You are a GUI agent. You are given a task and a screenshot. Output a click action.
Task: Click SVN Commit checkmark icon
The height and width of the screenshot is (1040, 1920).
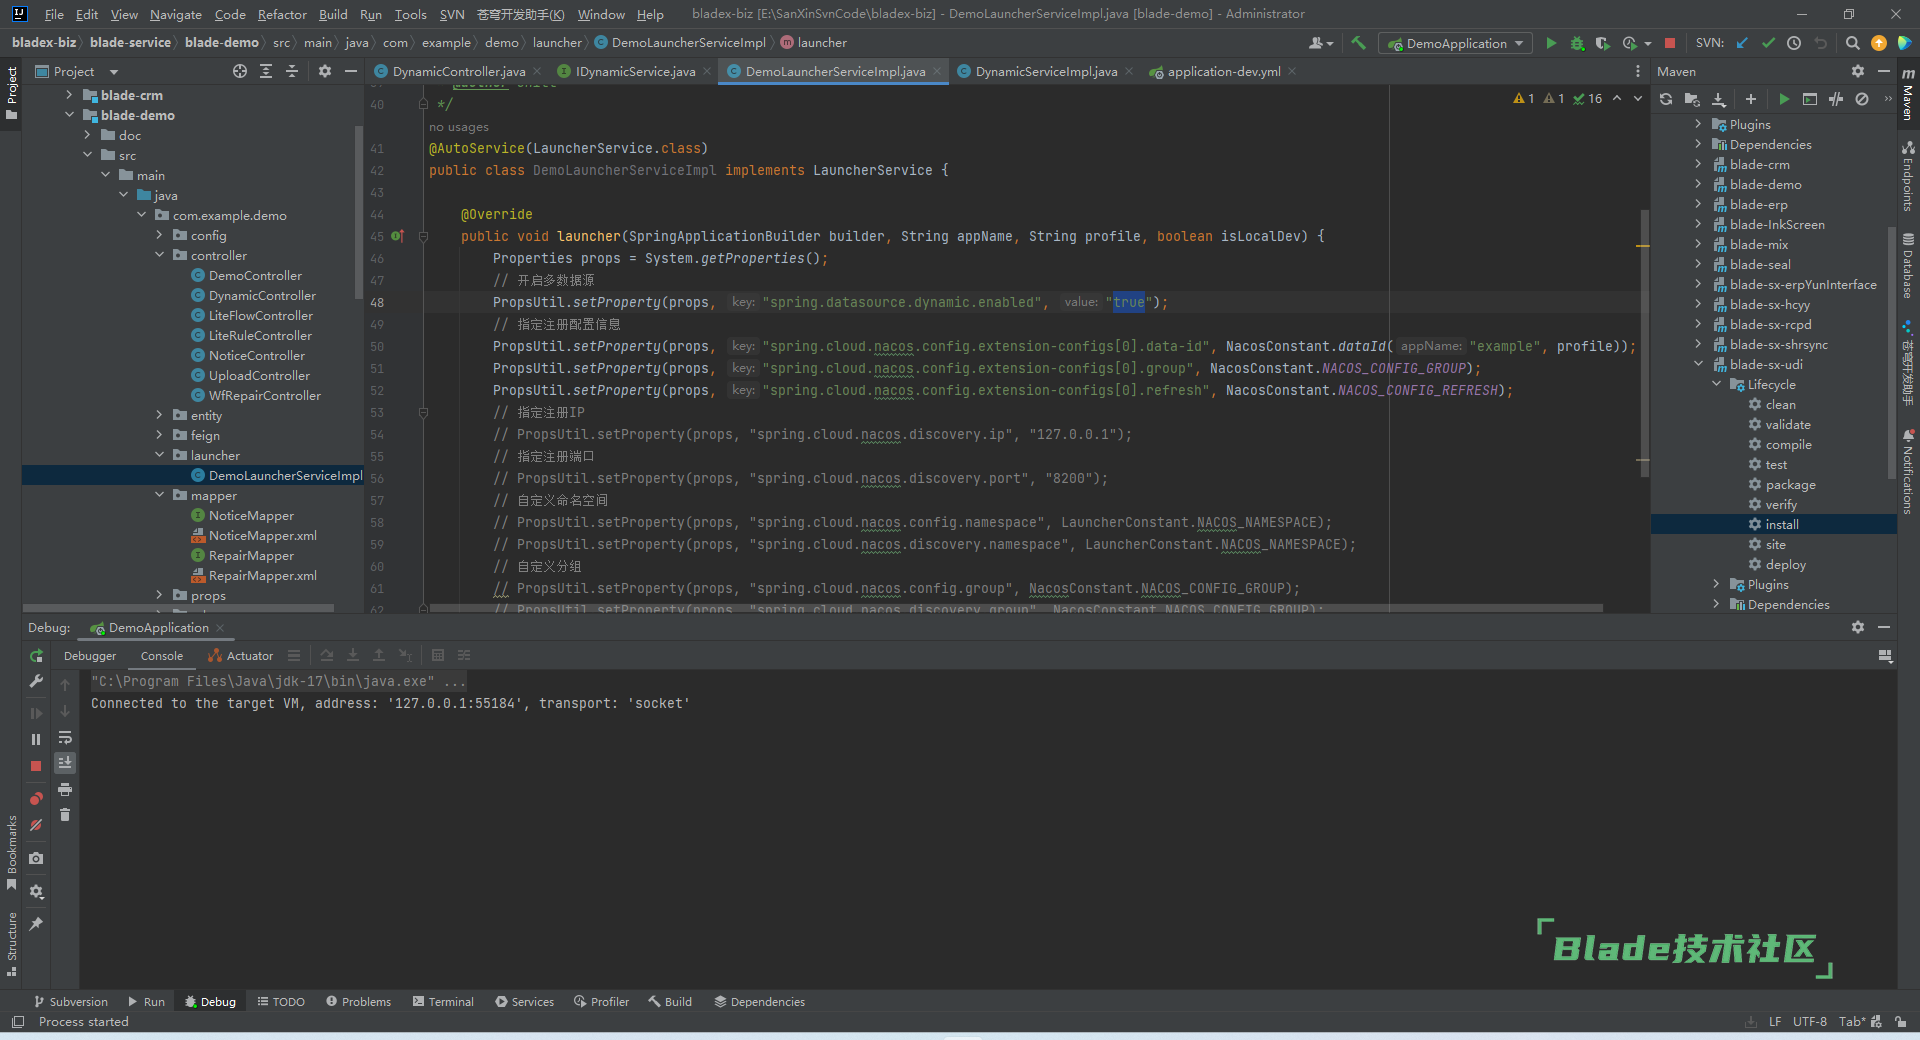[x=1768, y=43]
